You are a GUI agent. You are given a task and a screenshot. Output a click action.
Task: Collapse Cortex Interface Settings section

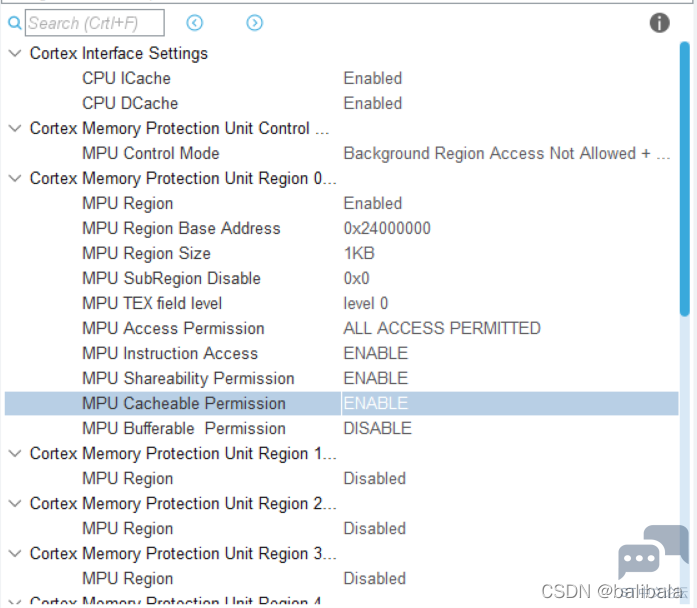click(15, 53)
